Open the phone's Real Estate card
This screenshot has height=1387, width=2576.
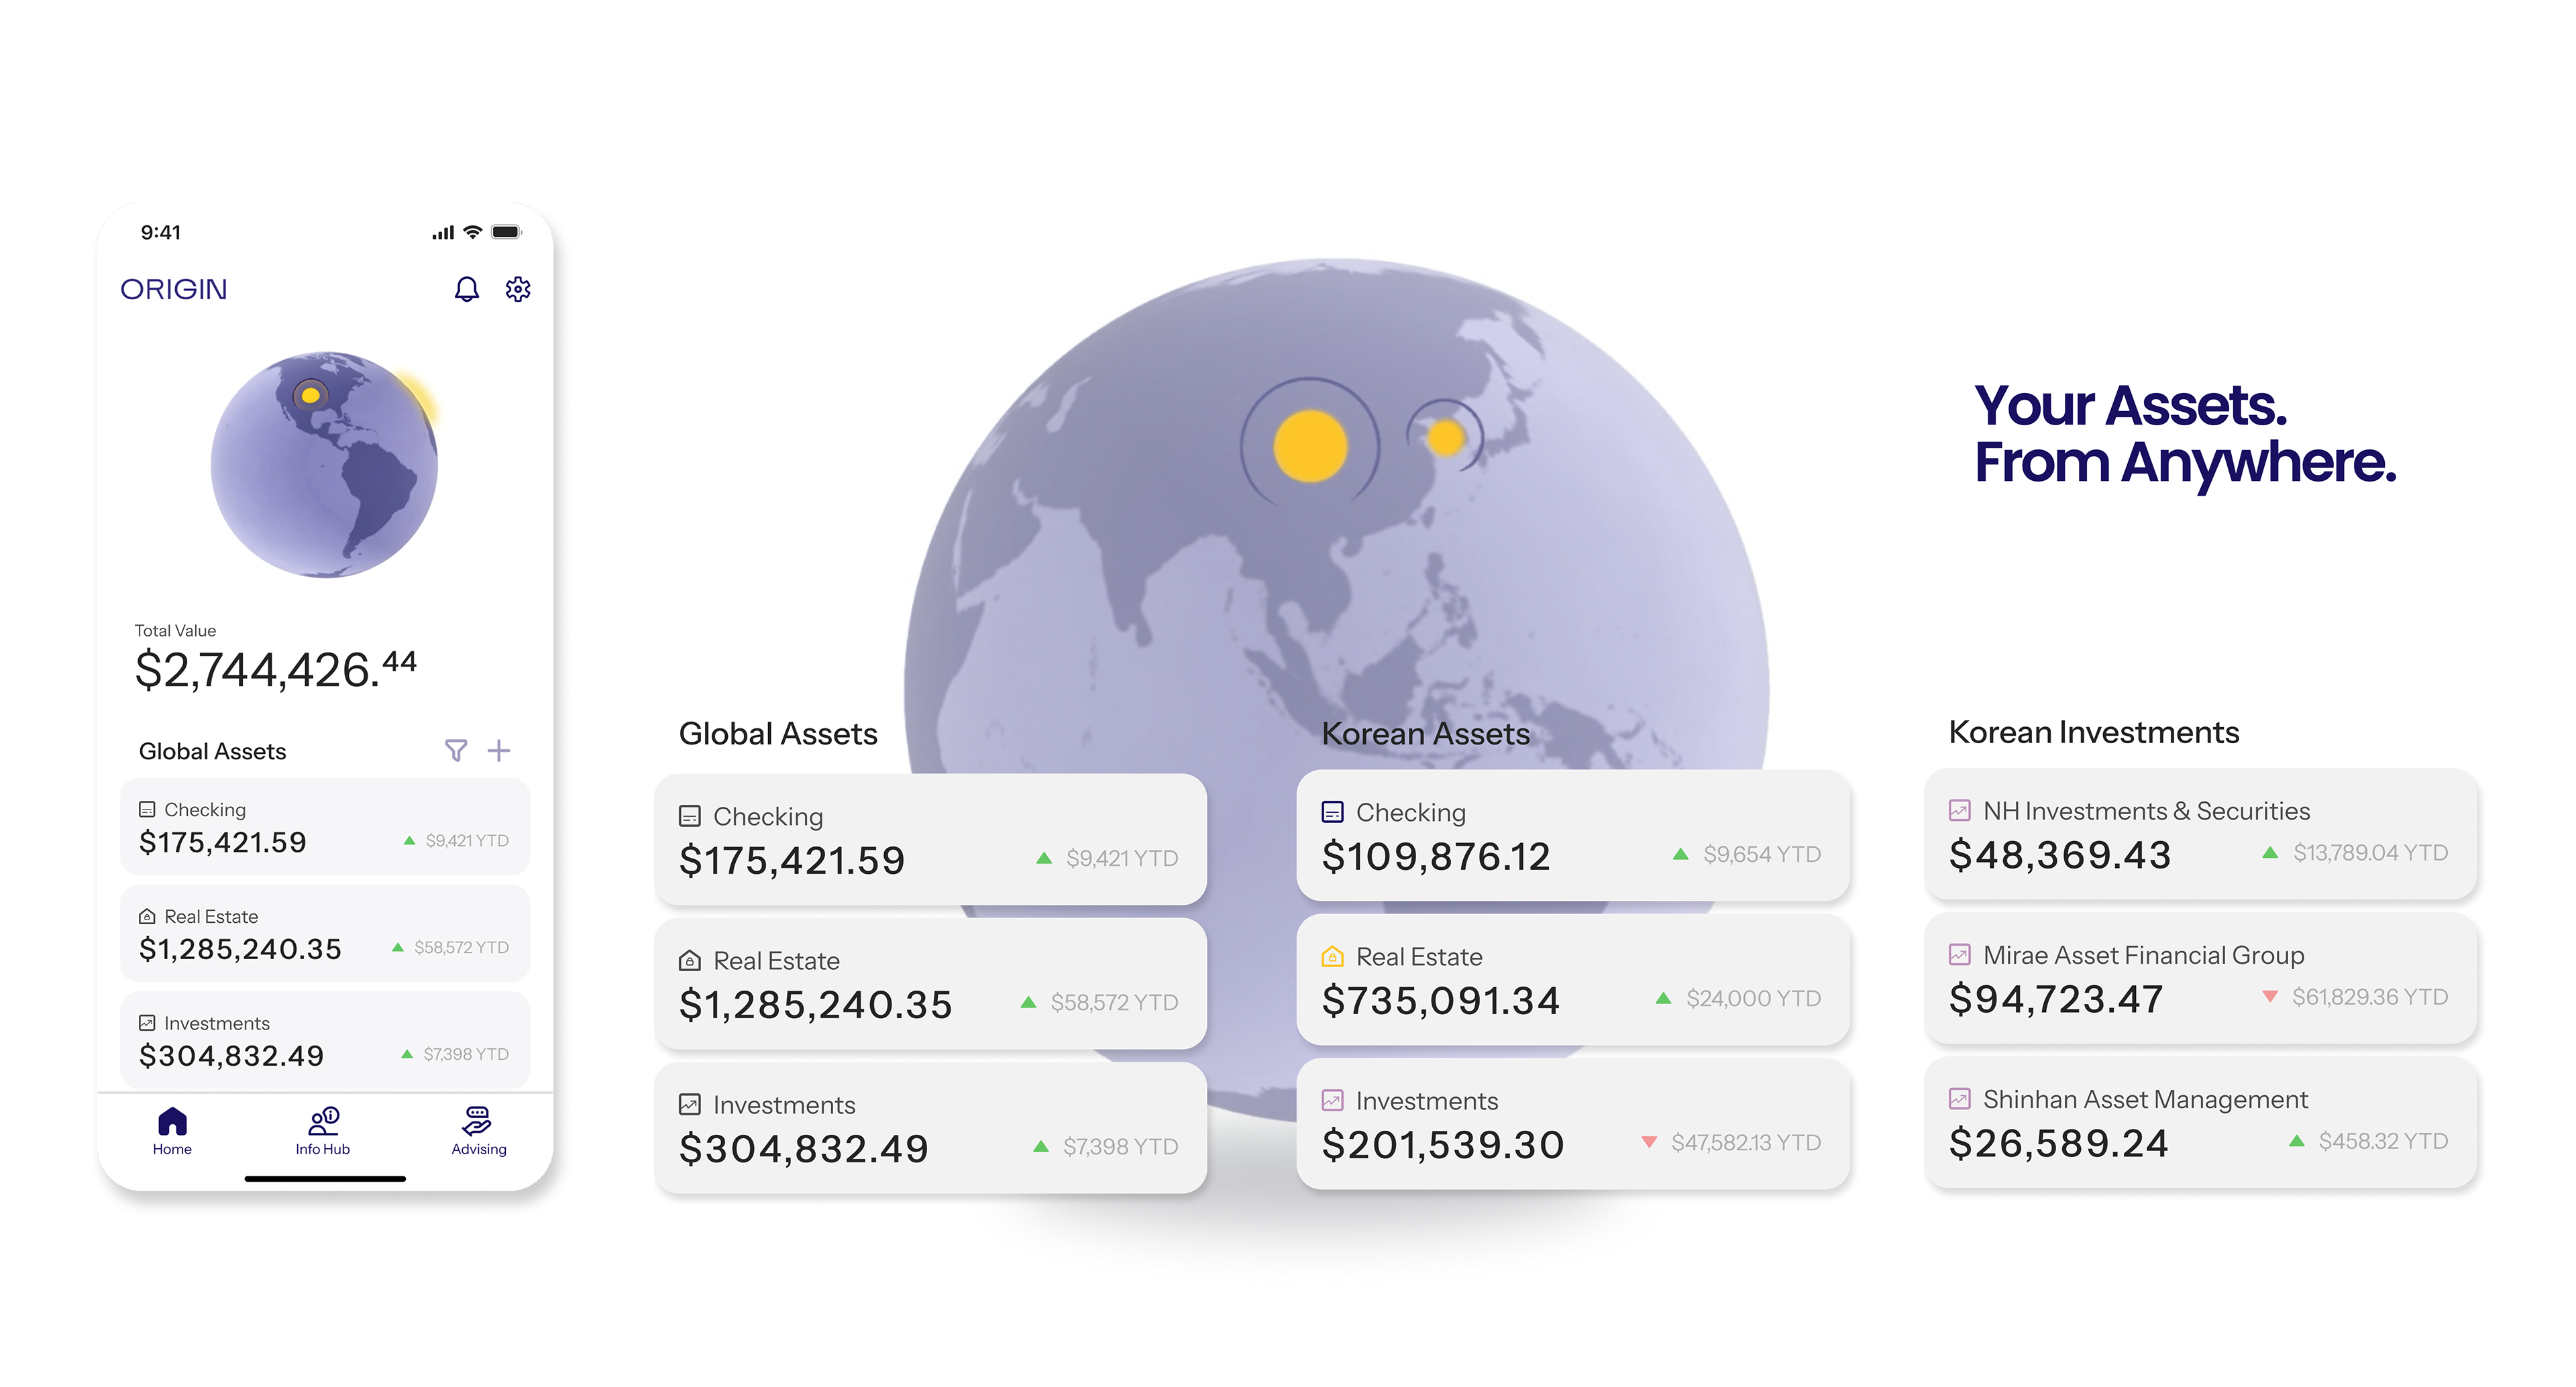tap(324, 933)
